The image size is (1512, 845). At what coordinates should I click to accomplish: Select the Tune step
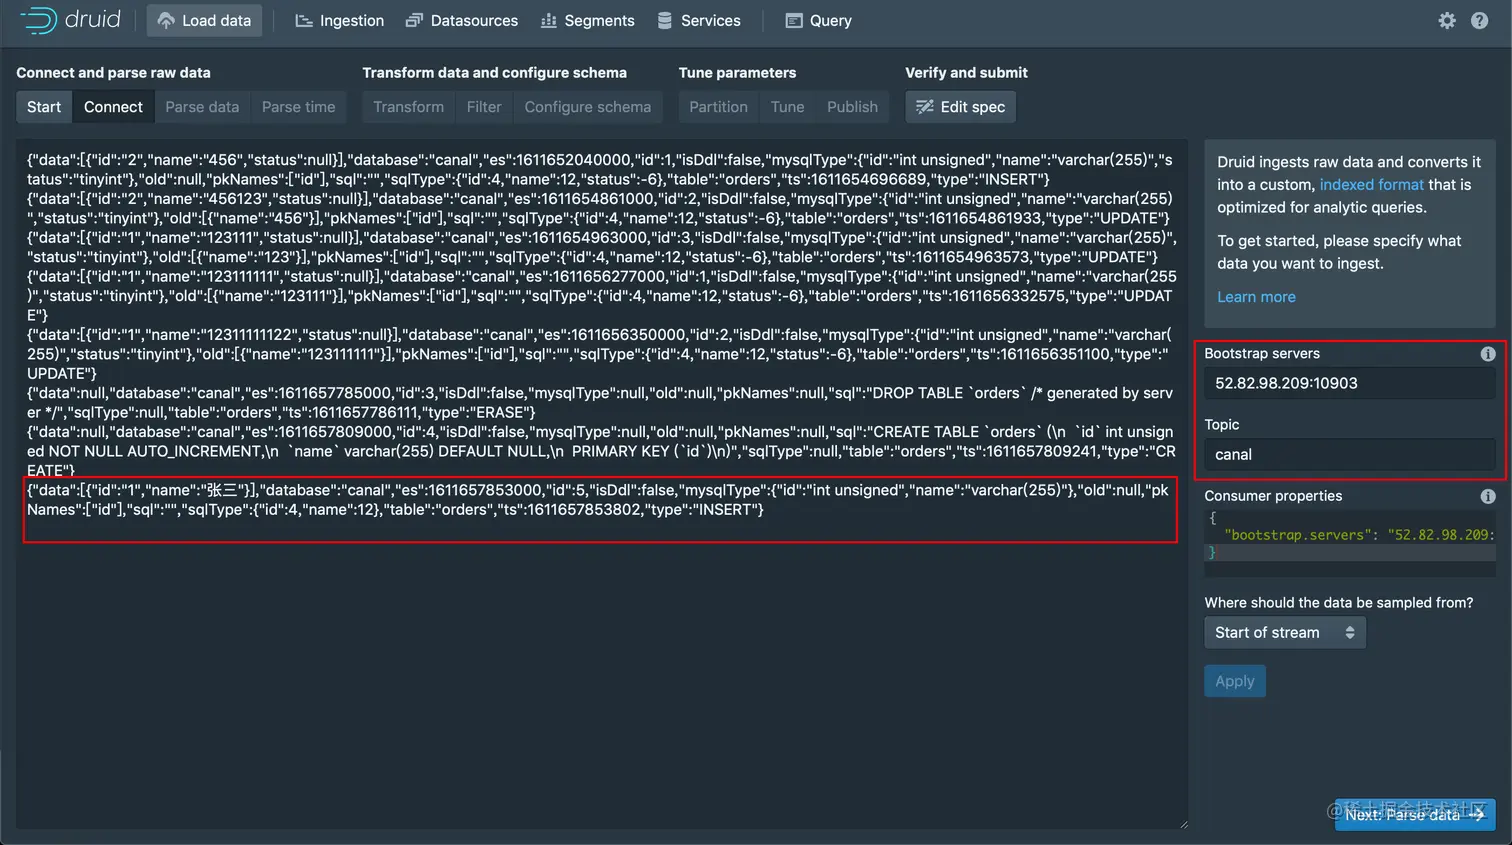(x=787, y=107)
